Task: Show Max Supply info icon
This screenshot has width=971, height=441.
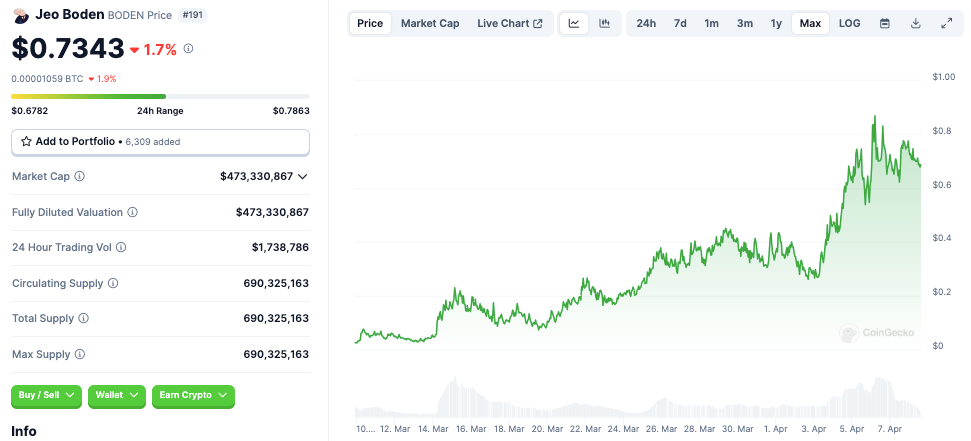Action: click(x=80, y=354)
